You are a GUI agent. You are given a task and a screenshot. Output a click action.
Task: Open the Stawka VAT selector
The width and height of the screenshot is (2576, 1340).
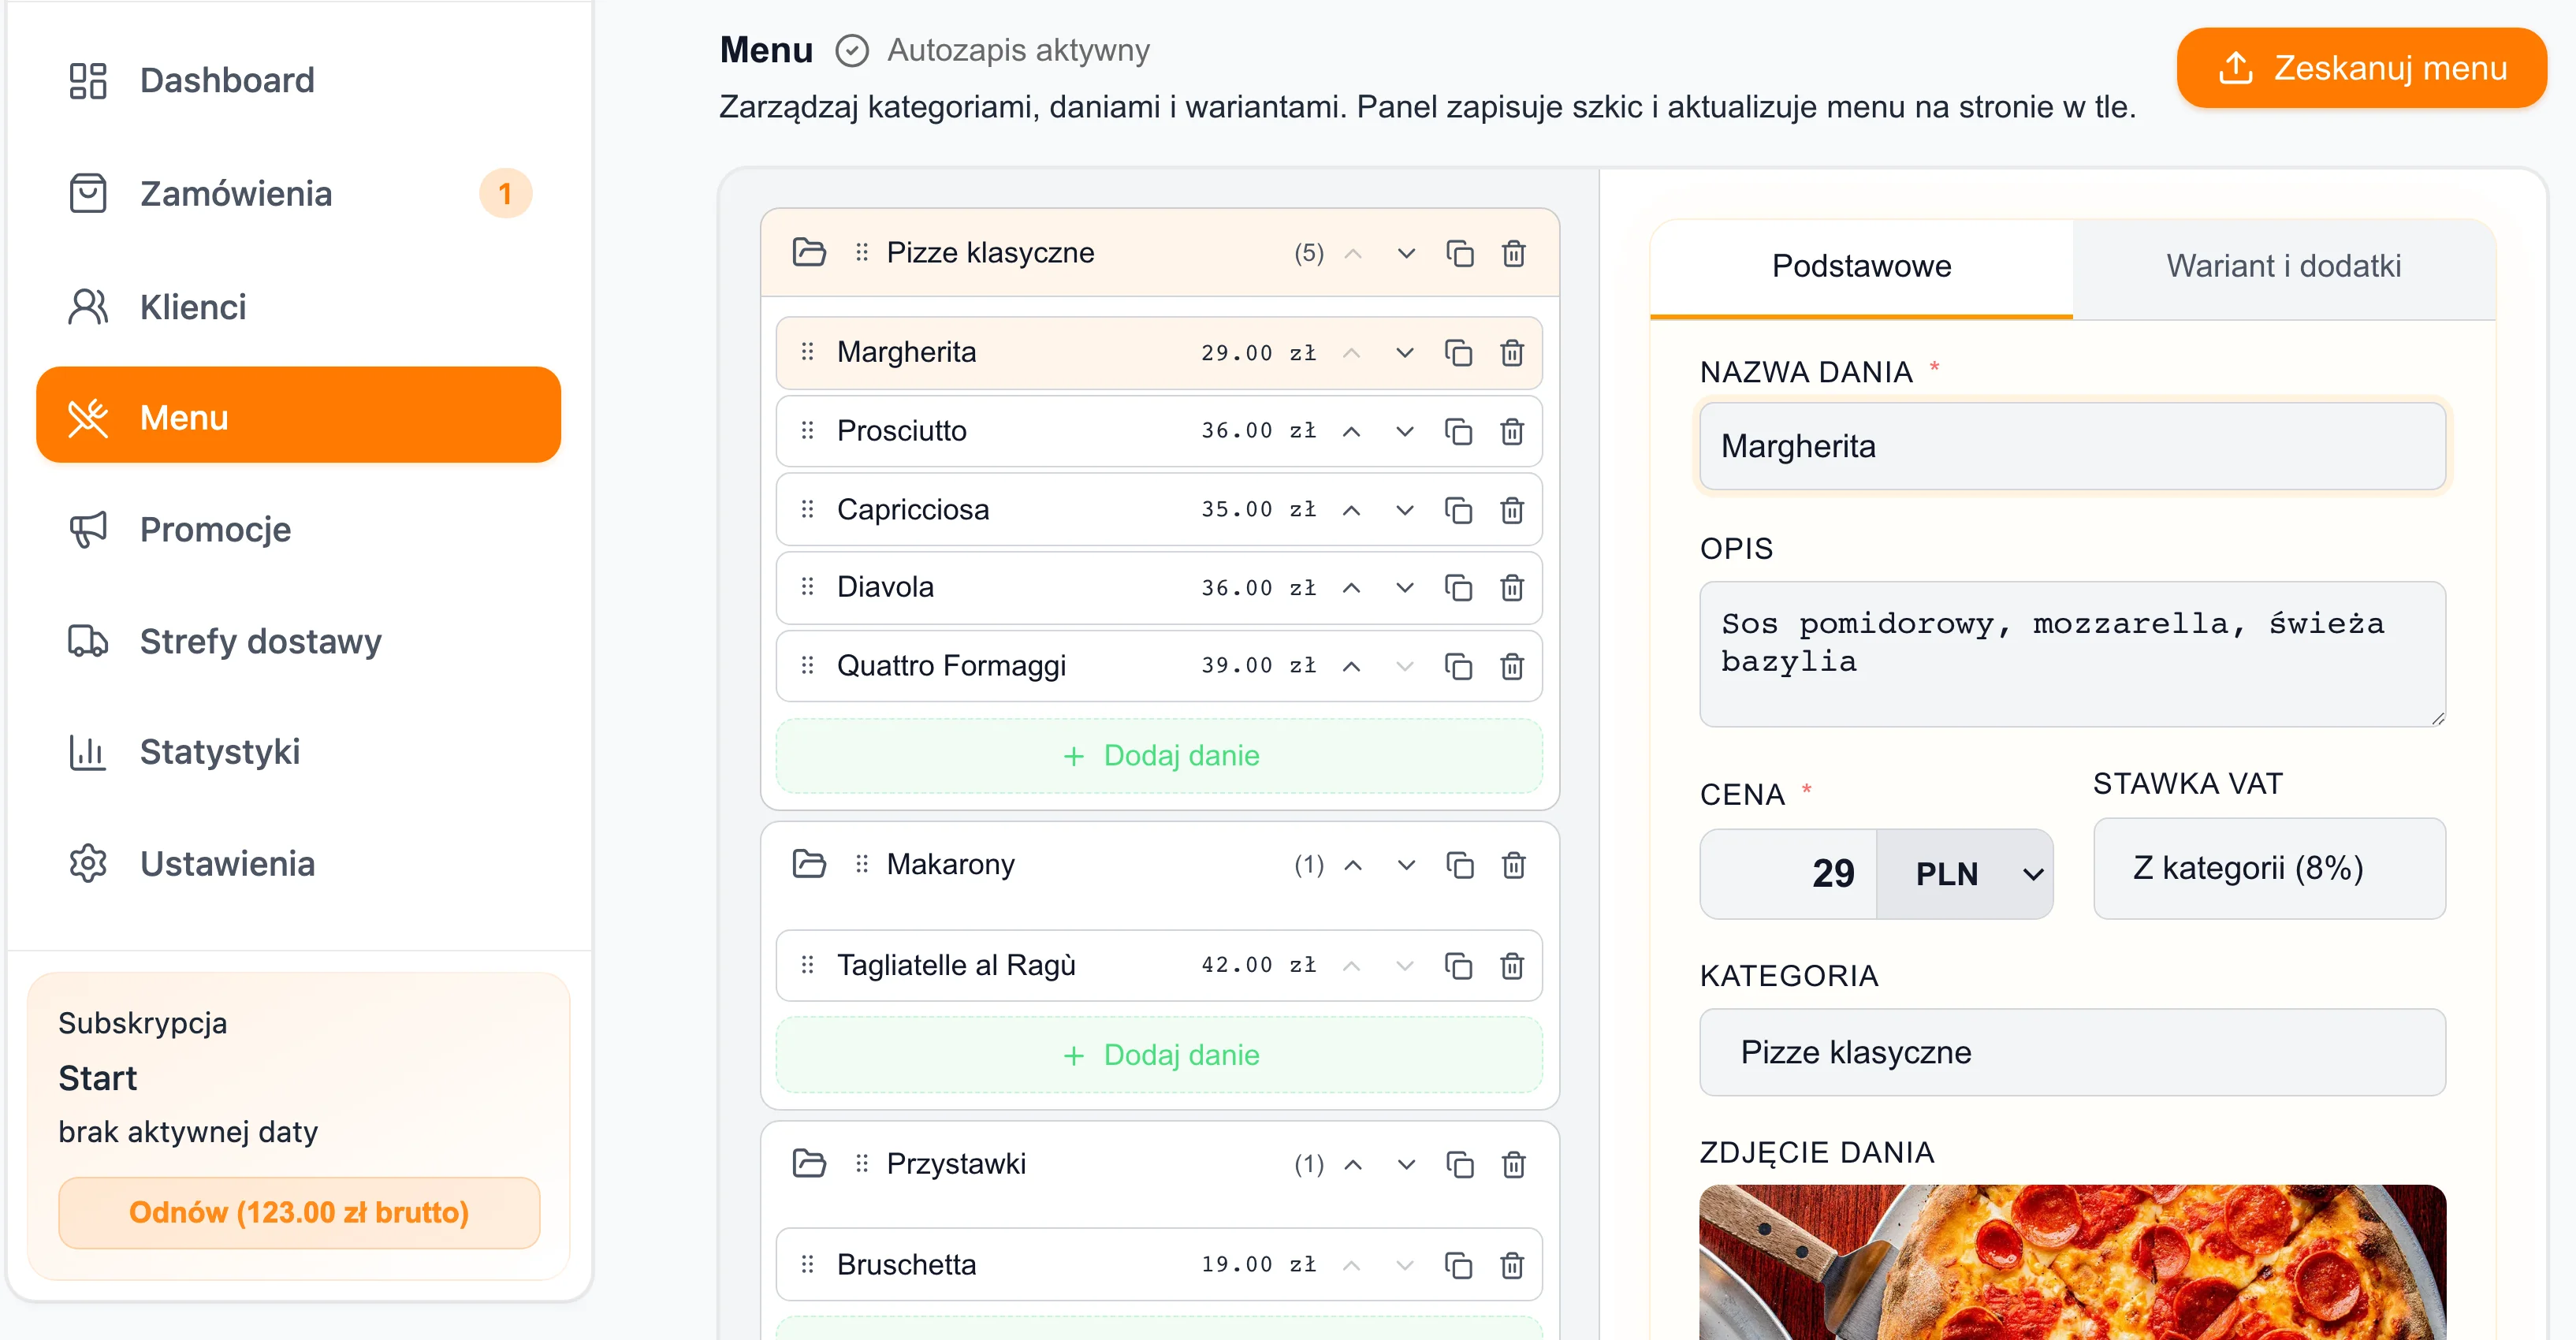(2269, 868)
